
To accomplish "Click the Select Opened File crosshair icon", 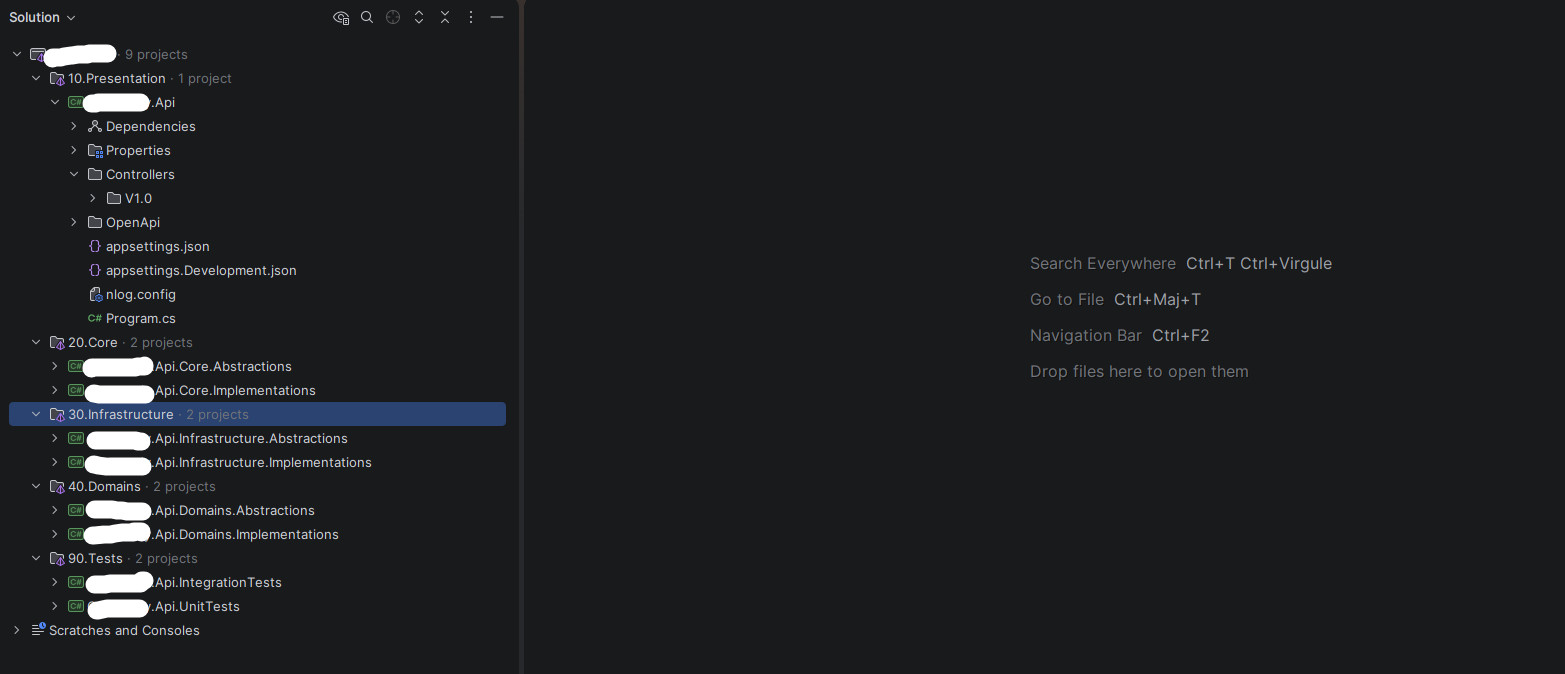I will [393, 17].
